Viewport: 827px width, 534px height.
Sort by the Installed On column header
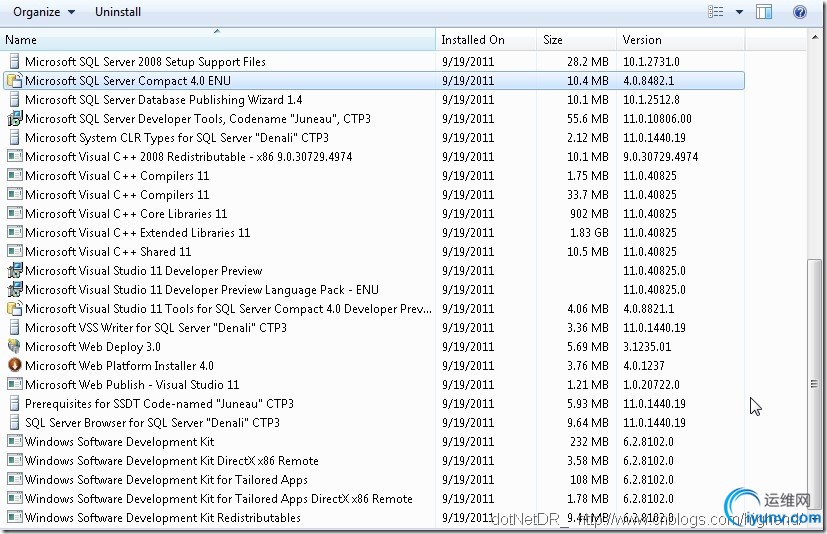[x=486, y=40]
